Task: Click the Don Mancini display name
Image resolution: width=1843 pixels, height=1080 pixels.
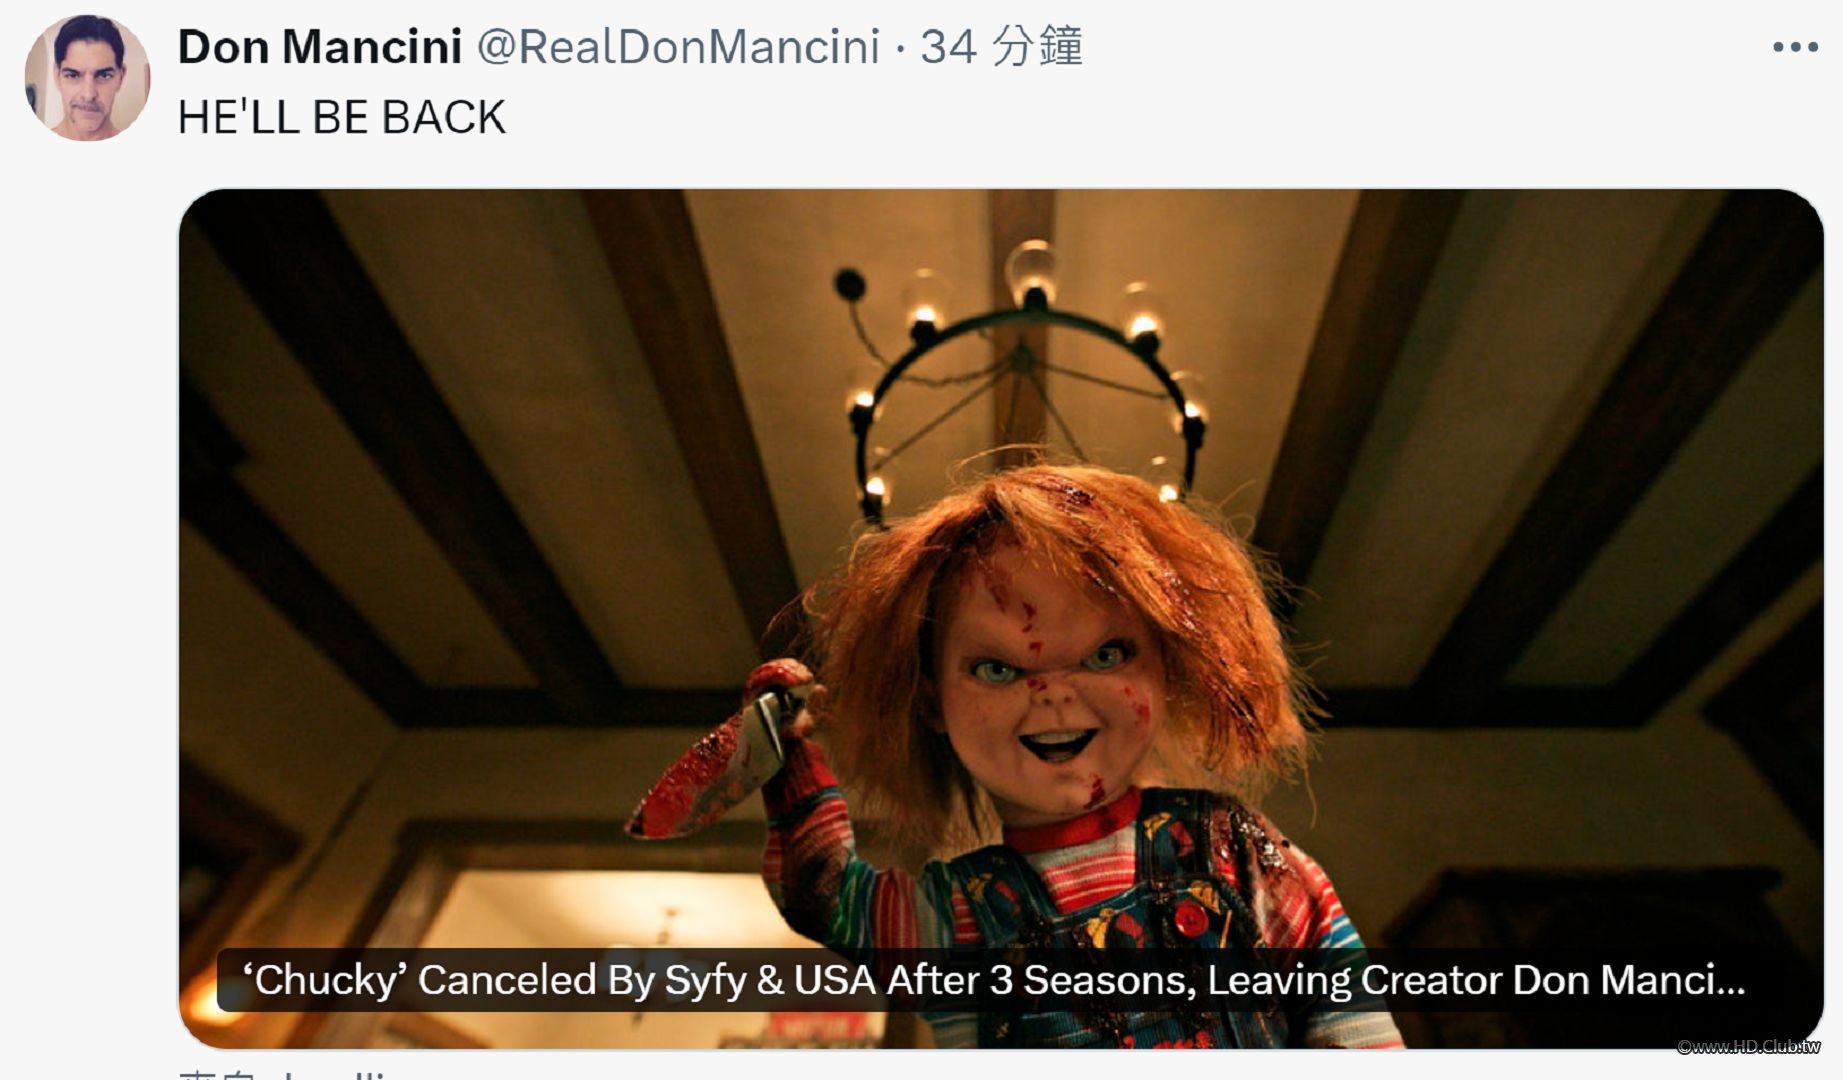Action: tap(320, 47)
